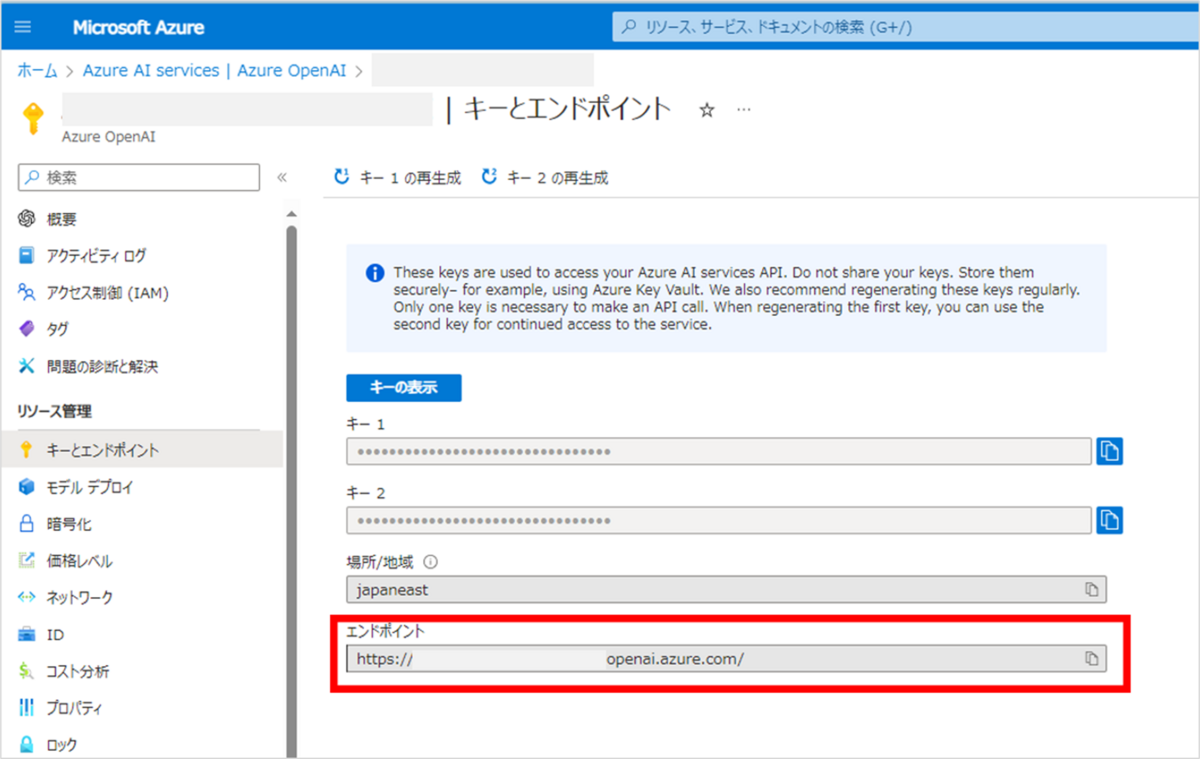Go to ホーム breadcrumb link

pos(37,70)
